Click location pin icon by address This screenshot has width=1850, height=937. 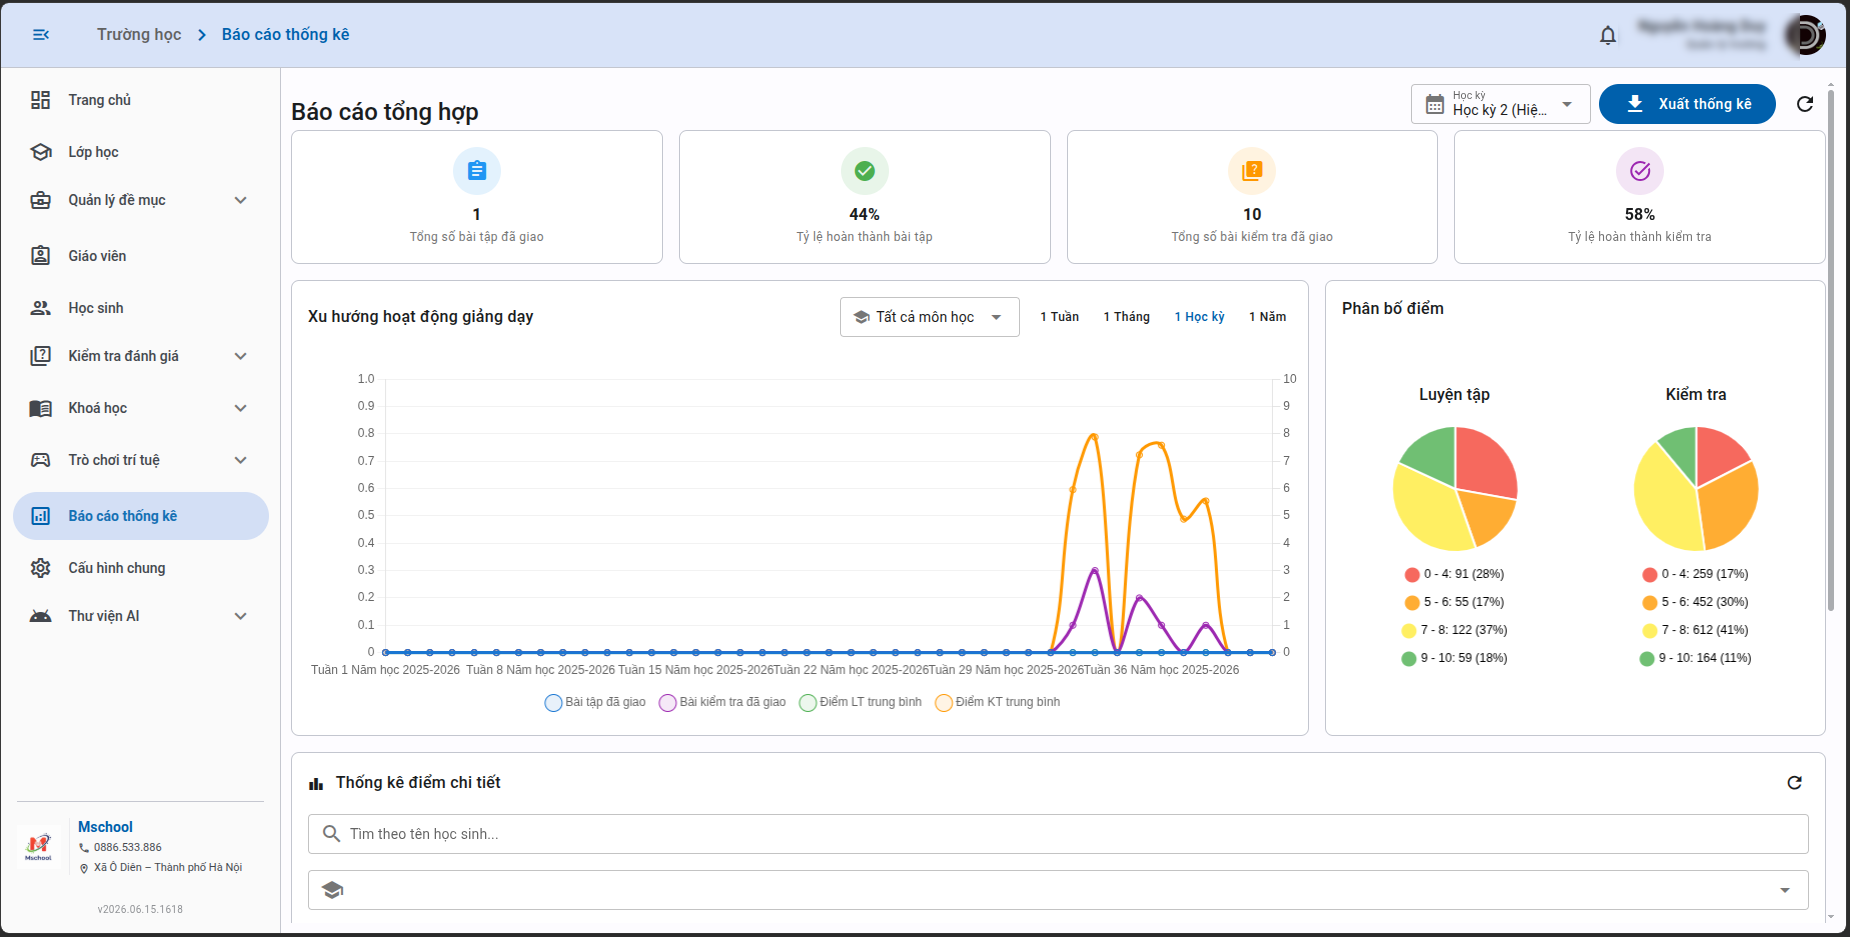tap(84, 868)
